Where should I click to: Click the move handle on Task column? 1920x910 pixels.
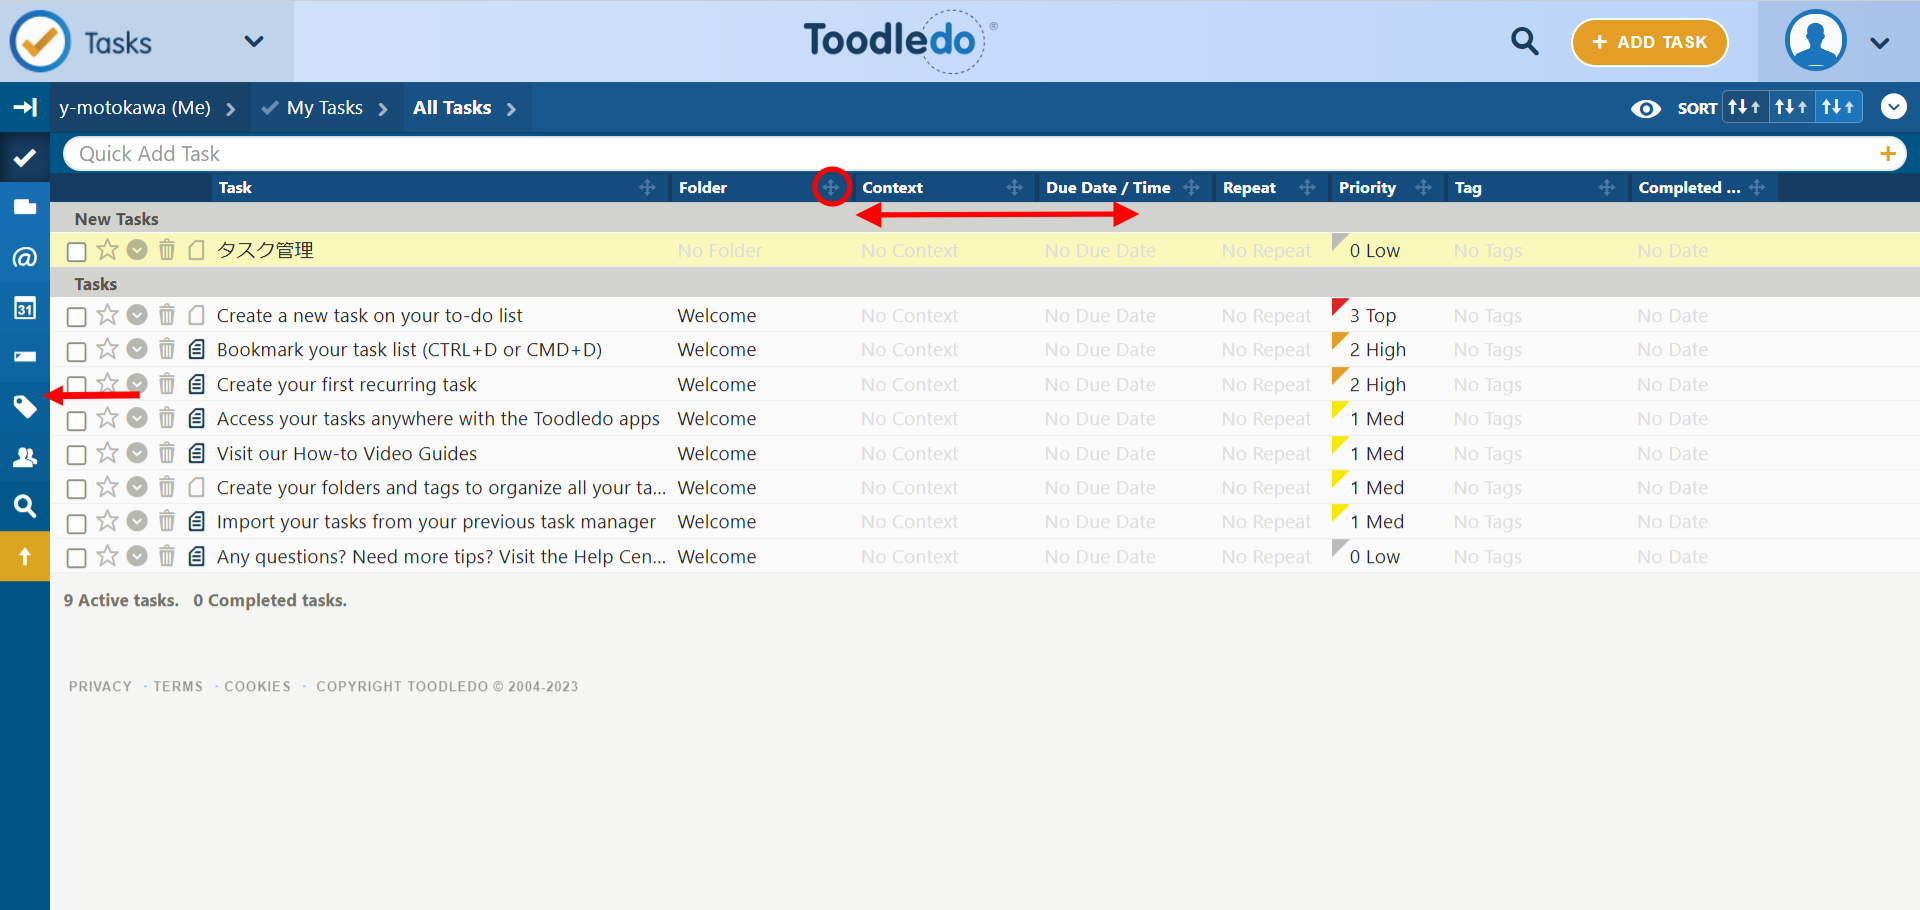[647, 187]
